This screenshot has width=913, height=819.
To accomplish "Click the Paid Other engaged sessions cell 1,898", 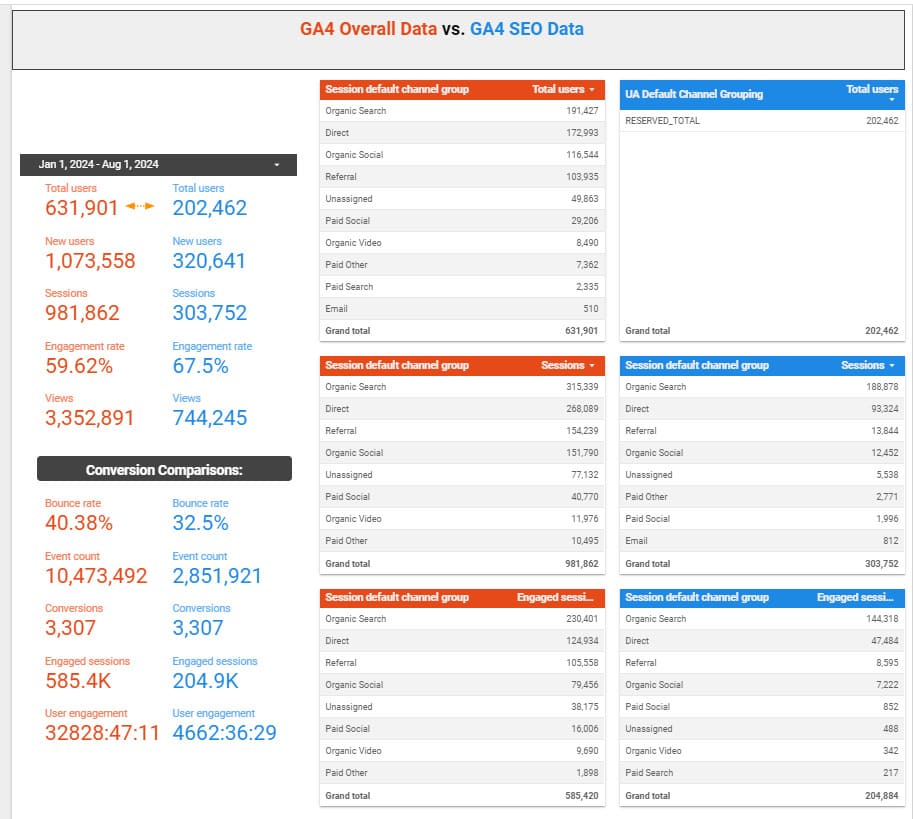I will coord(588,773).
